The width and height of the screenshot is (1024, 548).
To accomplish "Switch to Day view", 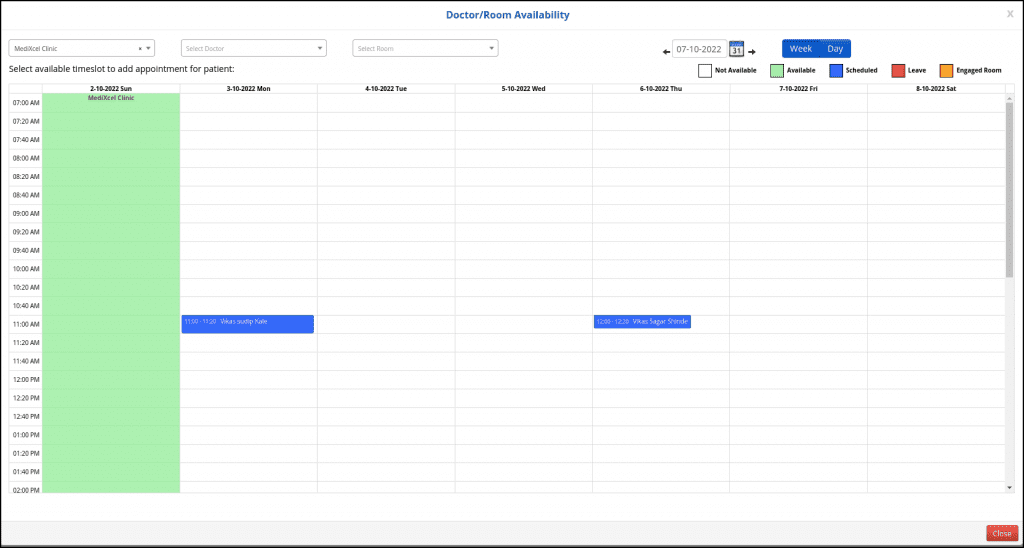I will click(835, 48).
